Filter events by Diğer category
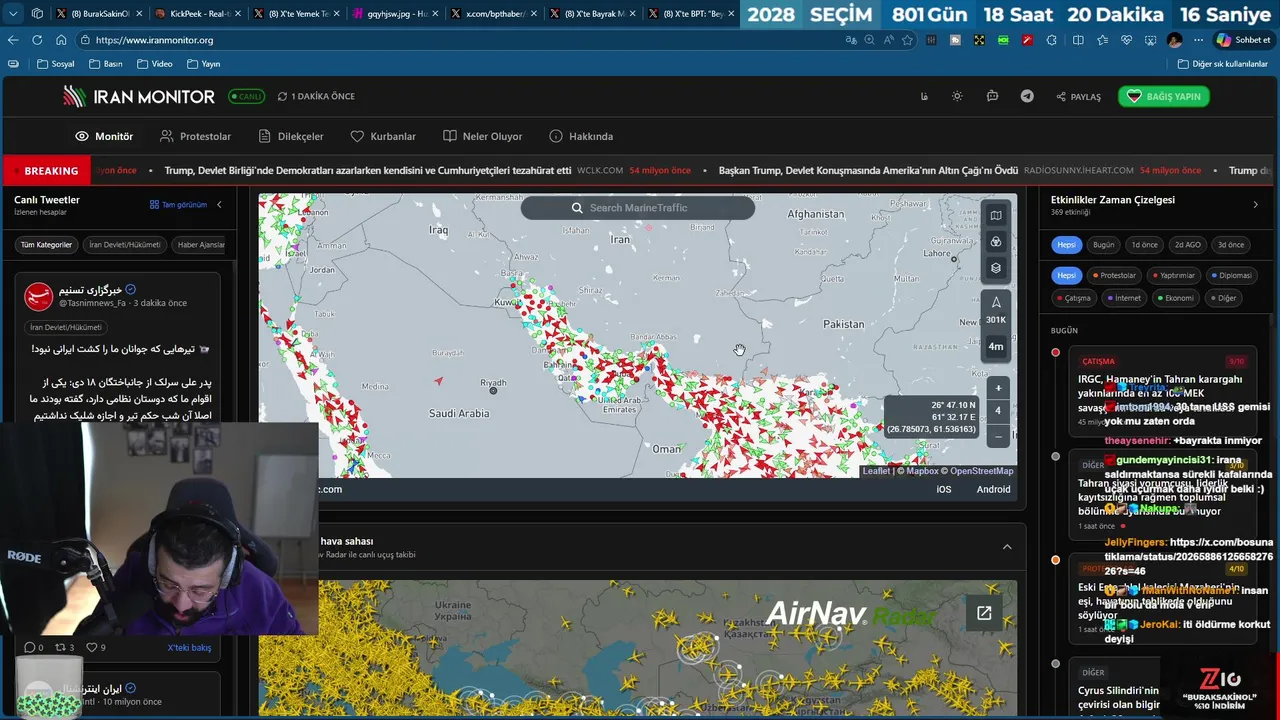 pyautogui.click(x=1223, y=297)
